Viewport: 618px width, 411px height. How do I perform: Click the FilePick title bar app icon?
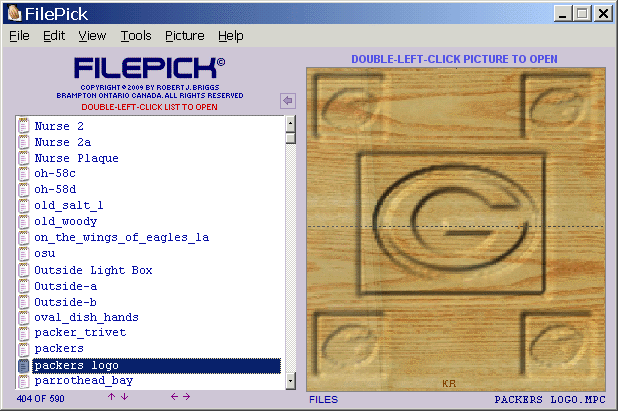pyautogui.click(x=14, y=13)
